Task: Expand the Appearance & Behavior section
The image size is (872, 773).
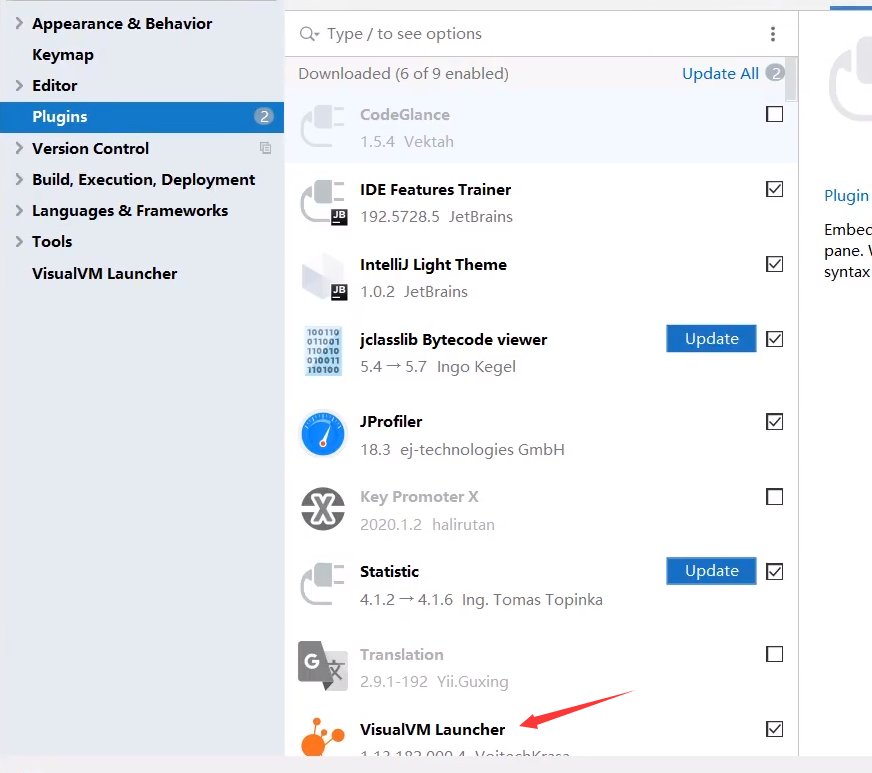Action: [x=19, y=23]
